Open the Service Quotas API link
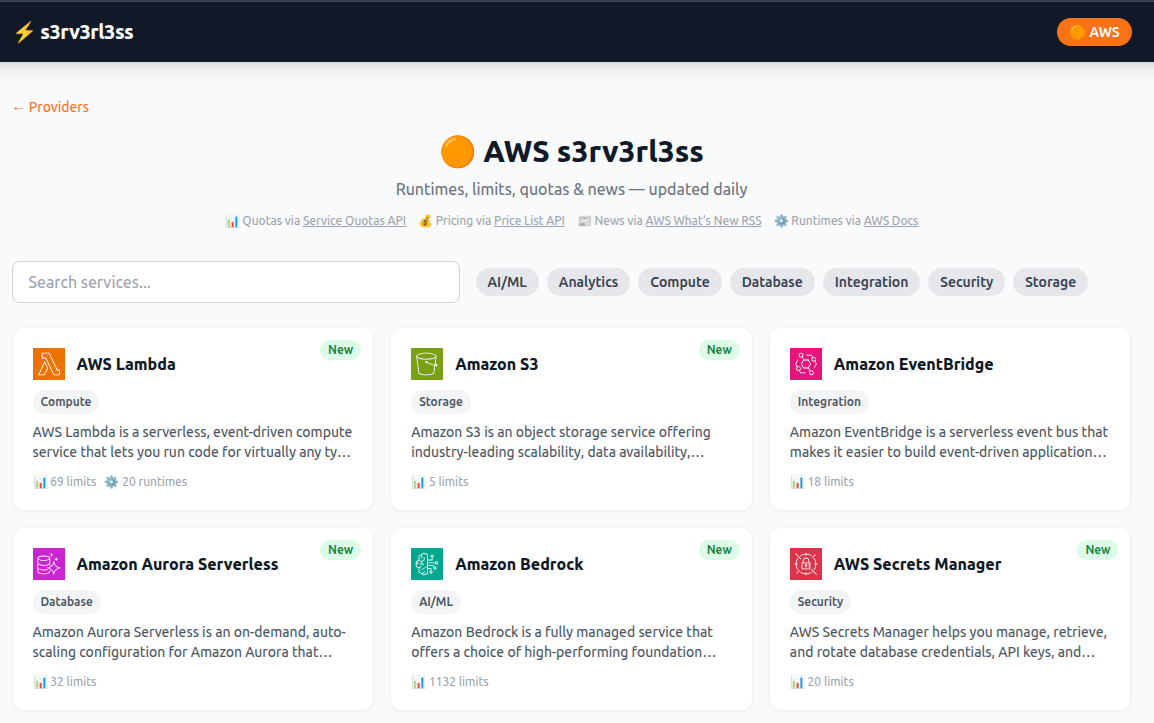 [354, 220]
